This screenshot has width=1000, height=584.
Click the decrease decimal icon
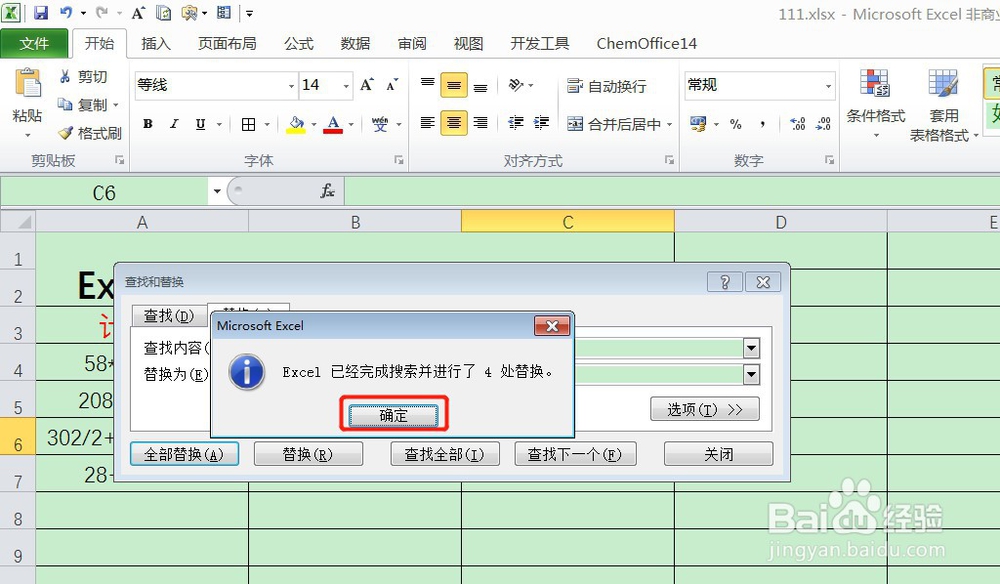pos(823,124)
